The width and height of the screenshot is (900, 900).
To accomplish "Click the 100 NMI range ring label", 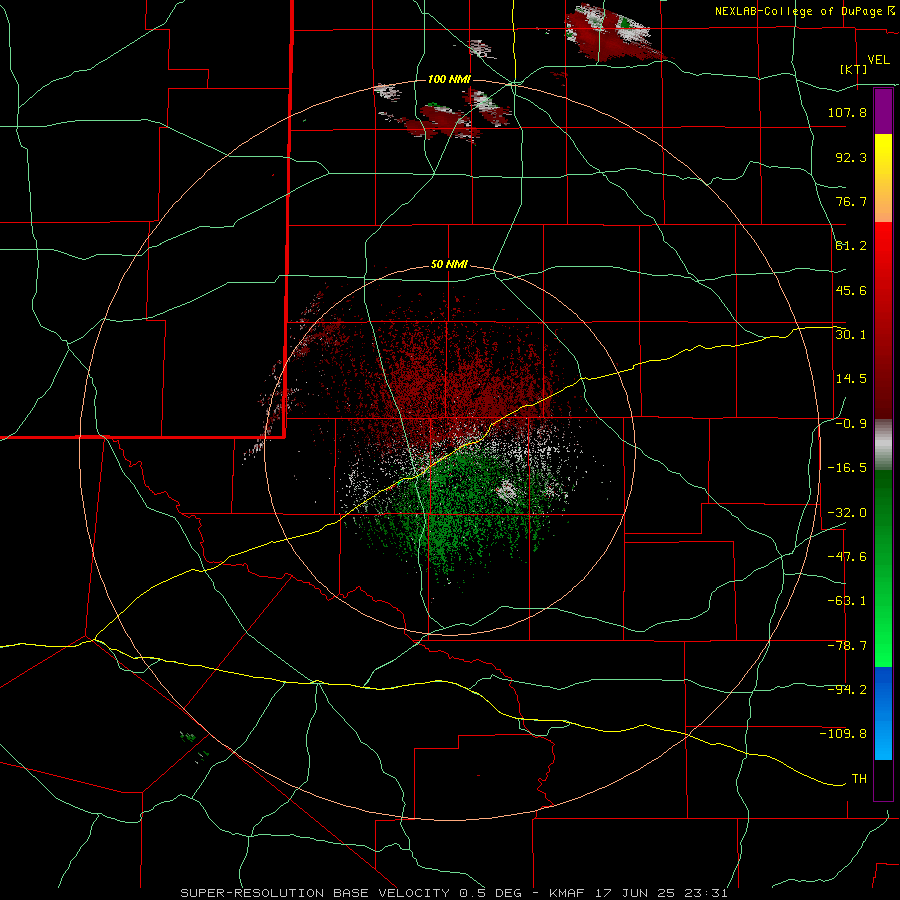I will (449, 79).
